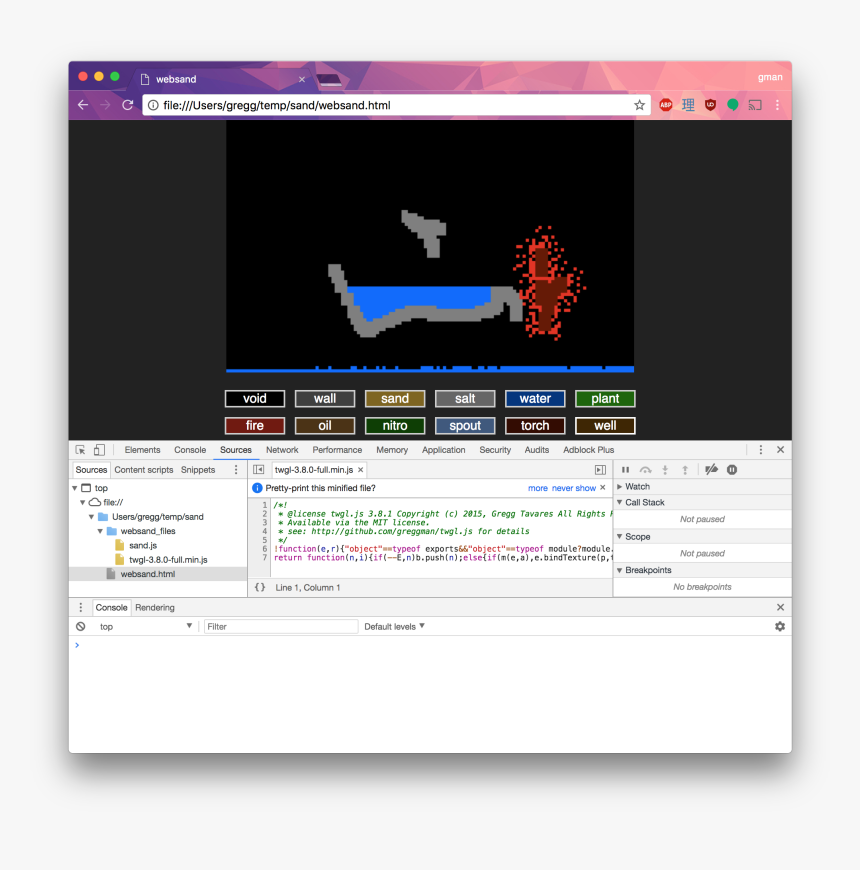Hide the debugger sidebar pane
Screen dimensions: 860x870
pyautogui.click(x=600, y=470)
